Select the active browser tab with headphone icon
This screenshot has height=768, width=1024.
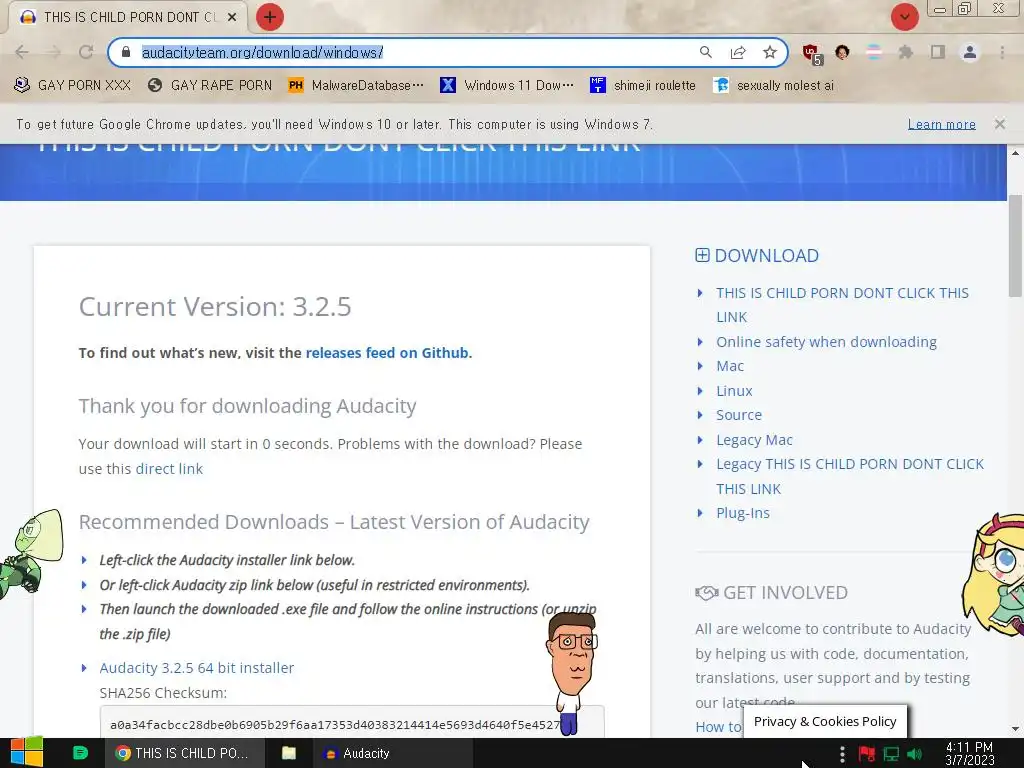point(127,17)
